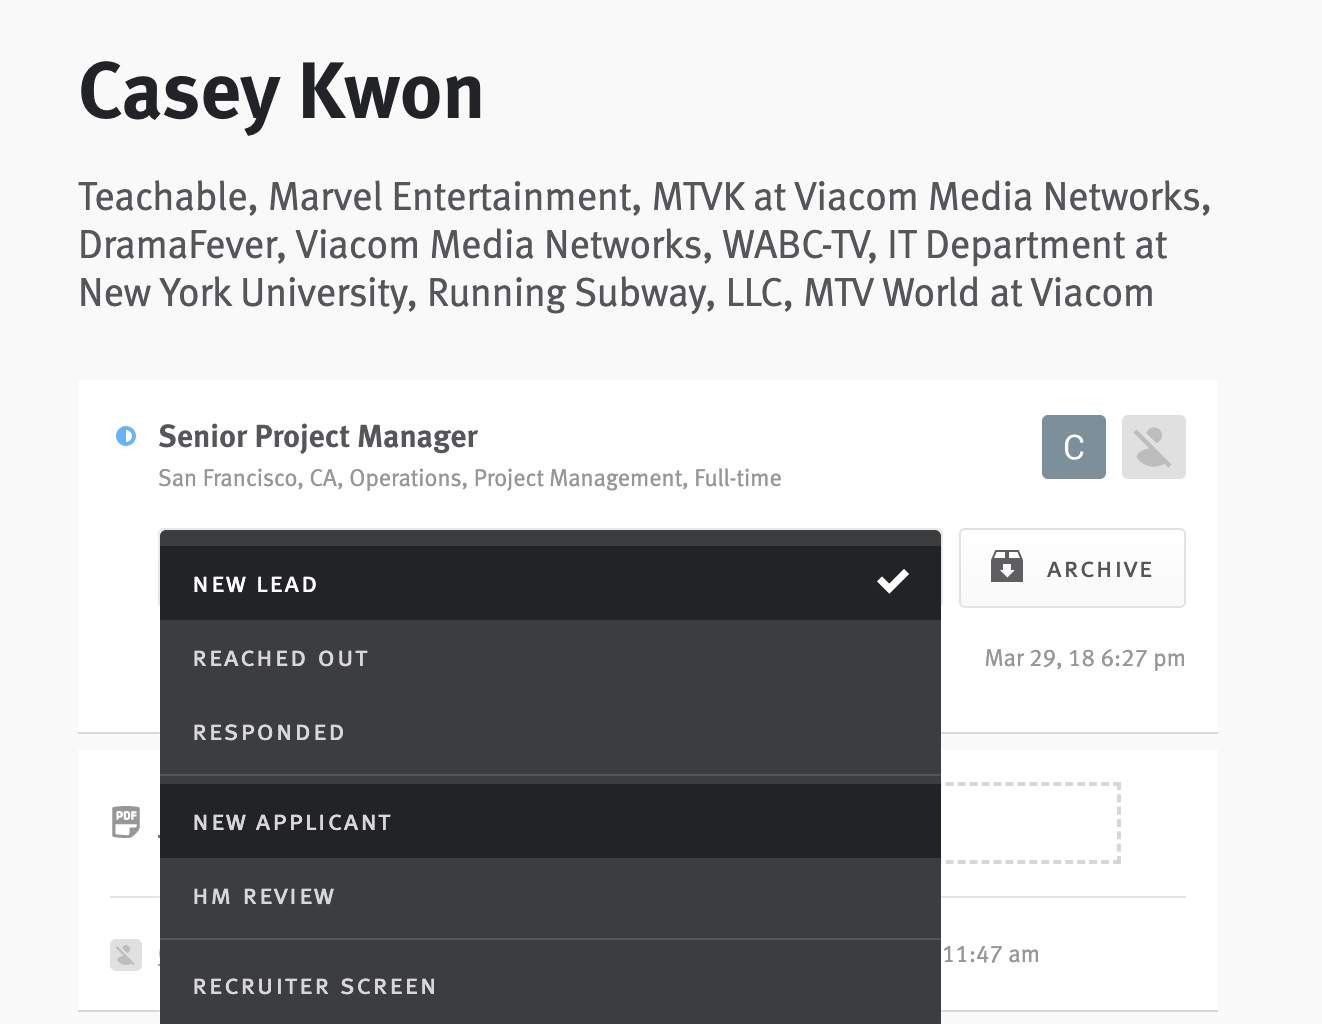
Task: Choose the Responded stage
Action: click(x=550, y=732)
